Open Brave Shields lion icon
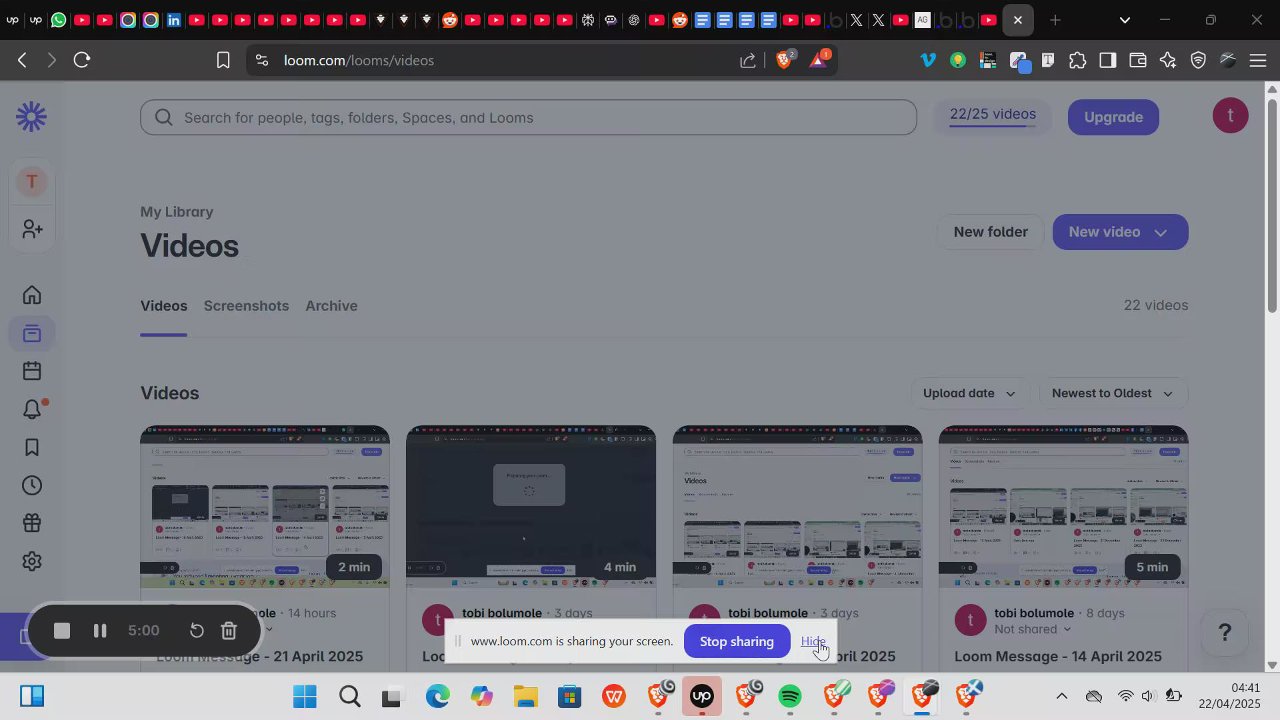 click(785, 60)
